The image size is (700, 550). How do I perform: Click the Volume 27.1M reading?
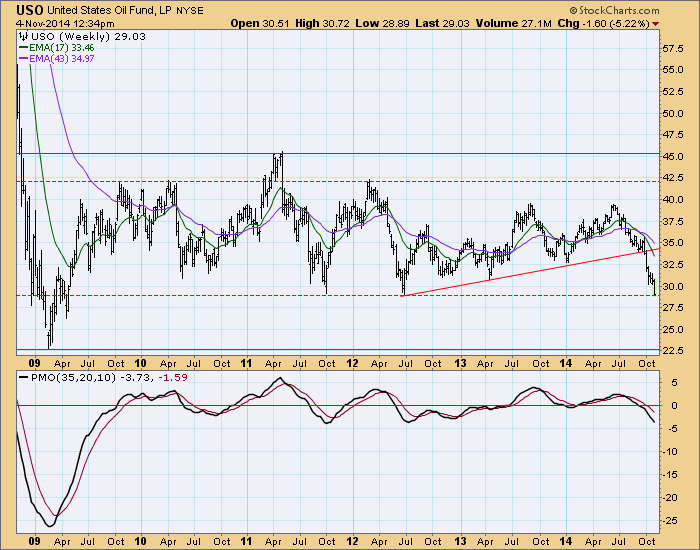coord(513,23)
